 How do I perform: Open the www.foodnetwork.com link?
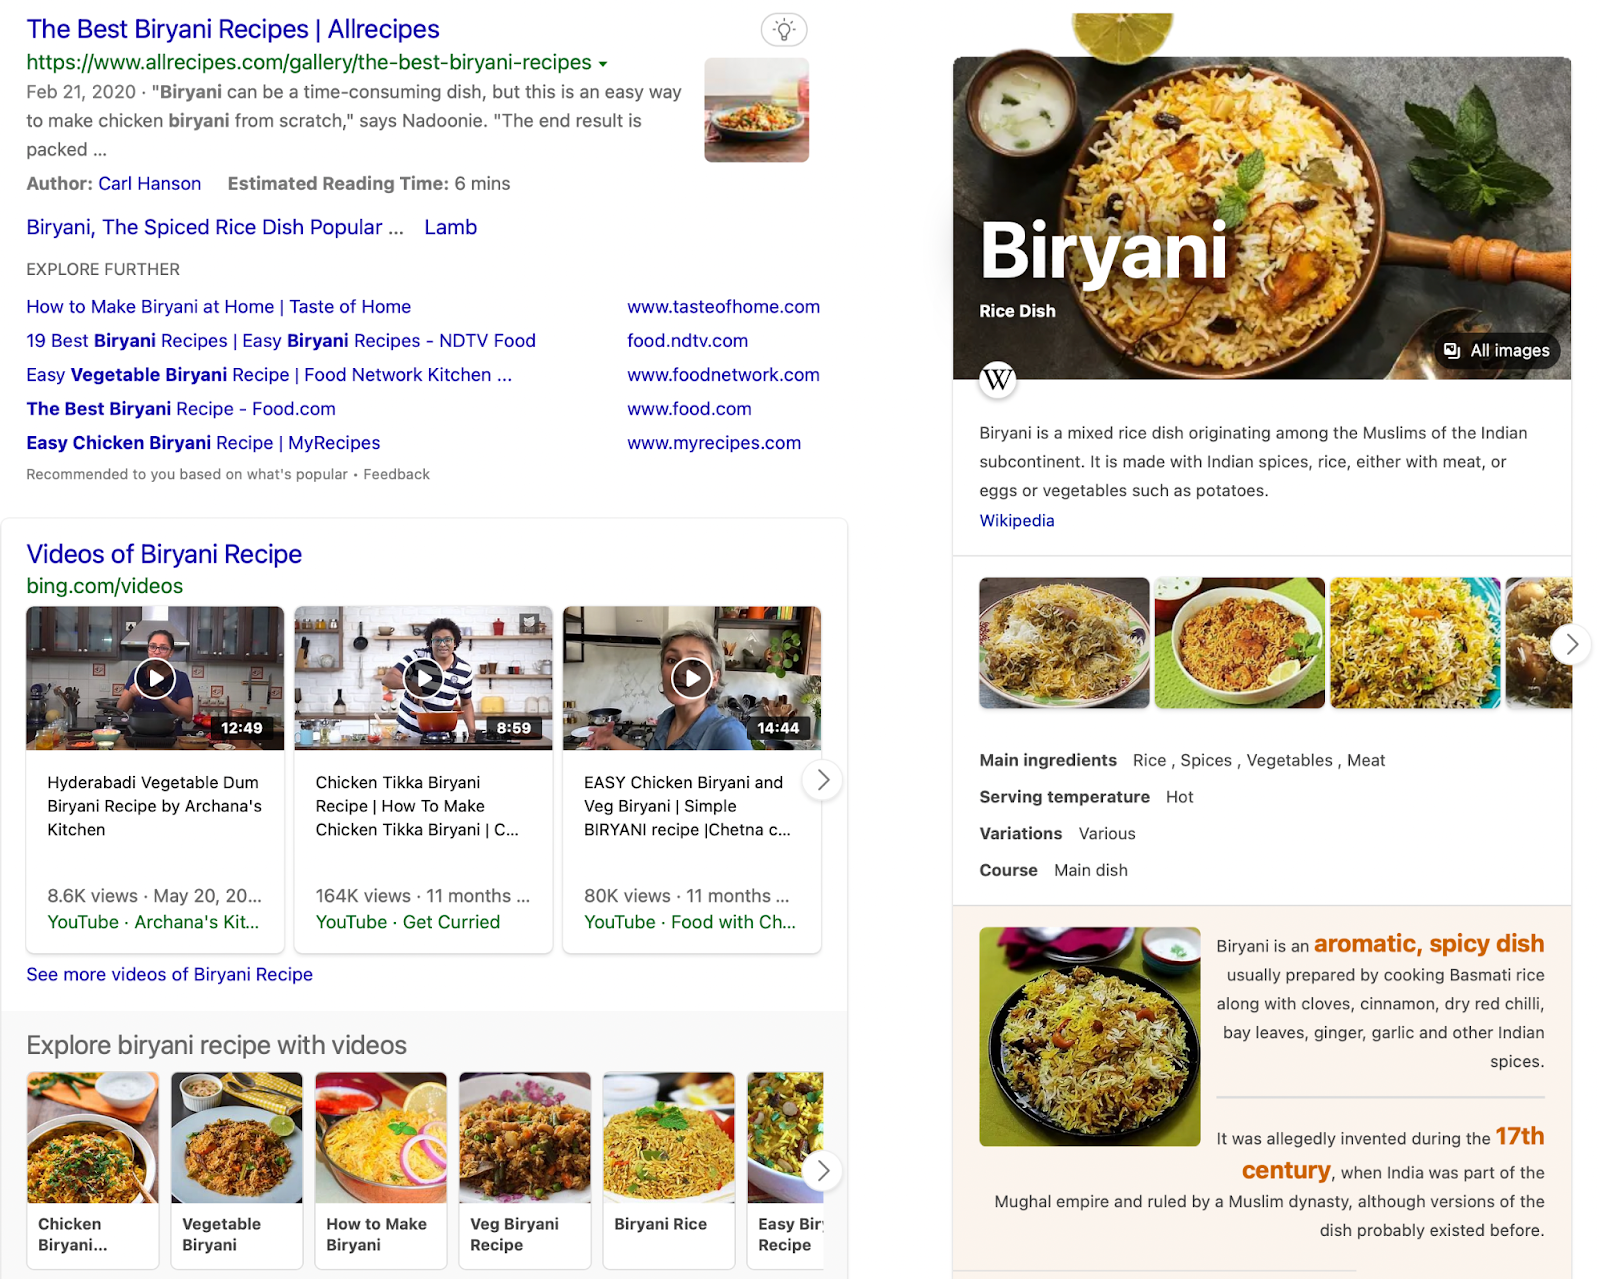tap(723, 375)
